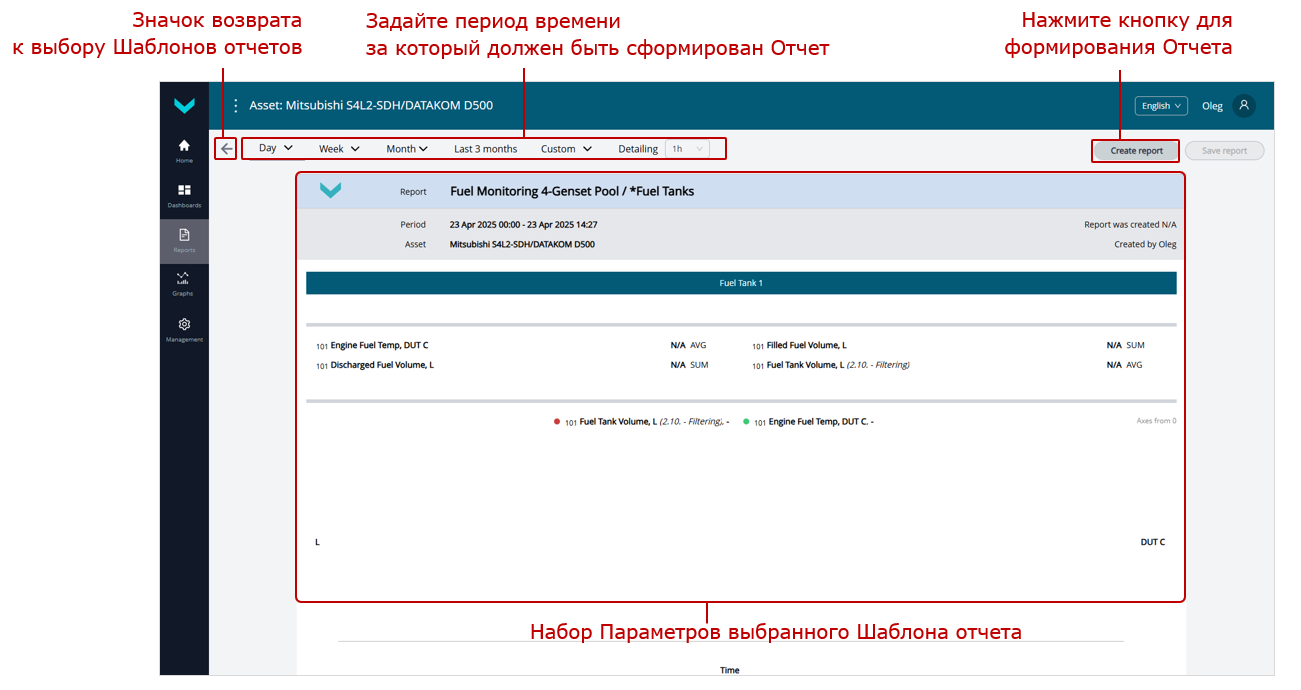Click the back arrow to return to report templates

(226, 147)
